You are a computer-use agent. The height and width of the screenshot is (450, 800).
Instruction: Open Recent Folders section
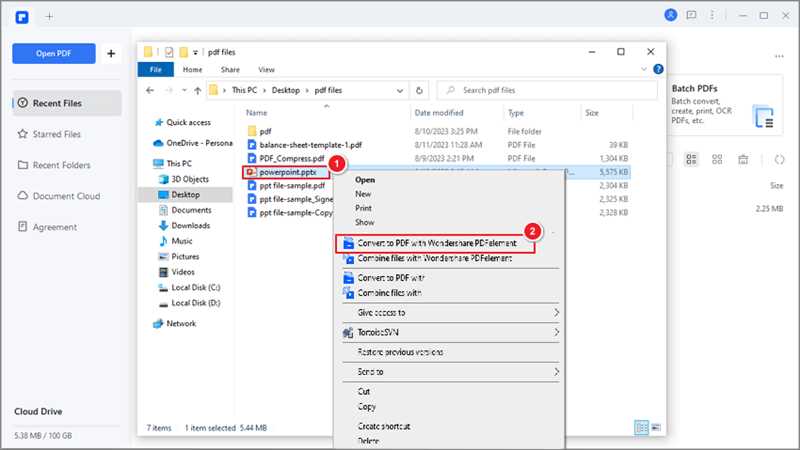click(54, 165)
